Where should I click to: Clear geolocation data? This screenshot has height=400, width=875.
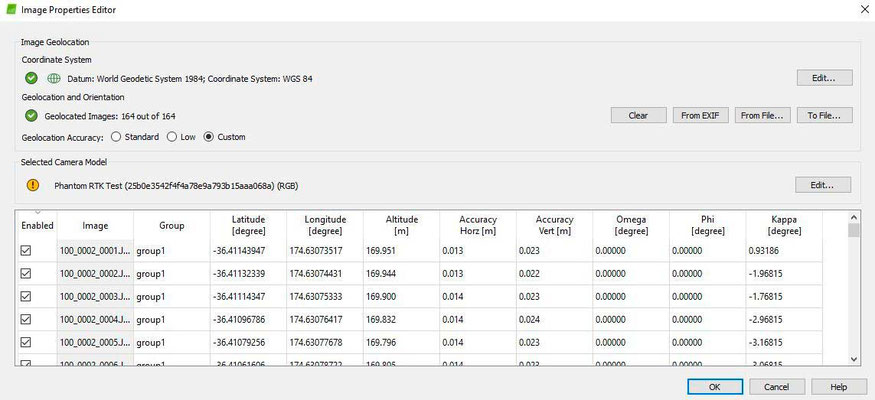(x=638, y=115)
